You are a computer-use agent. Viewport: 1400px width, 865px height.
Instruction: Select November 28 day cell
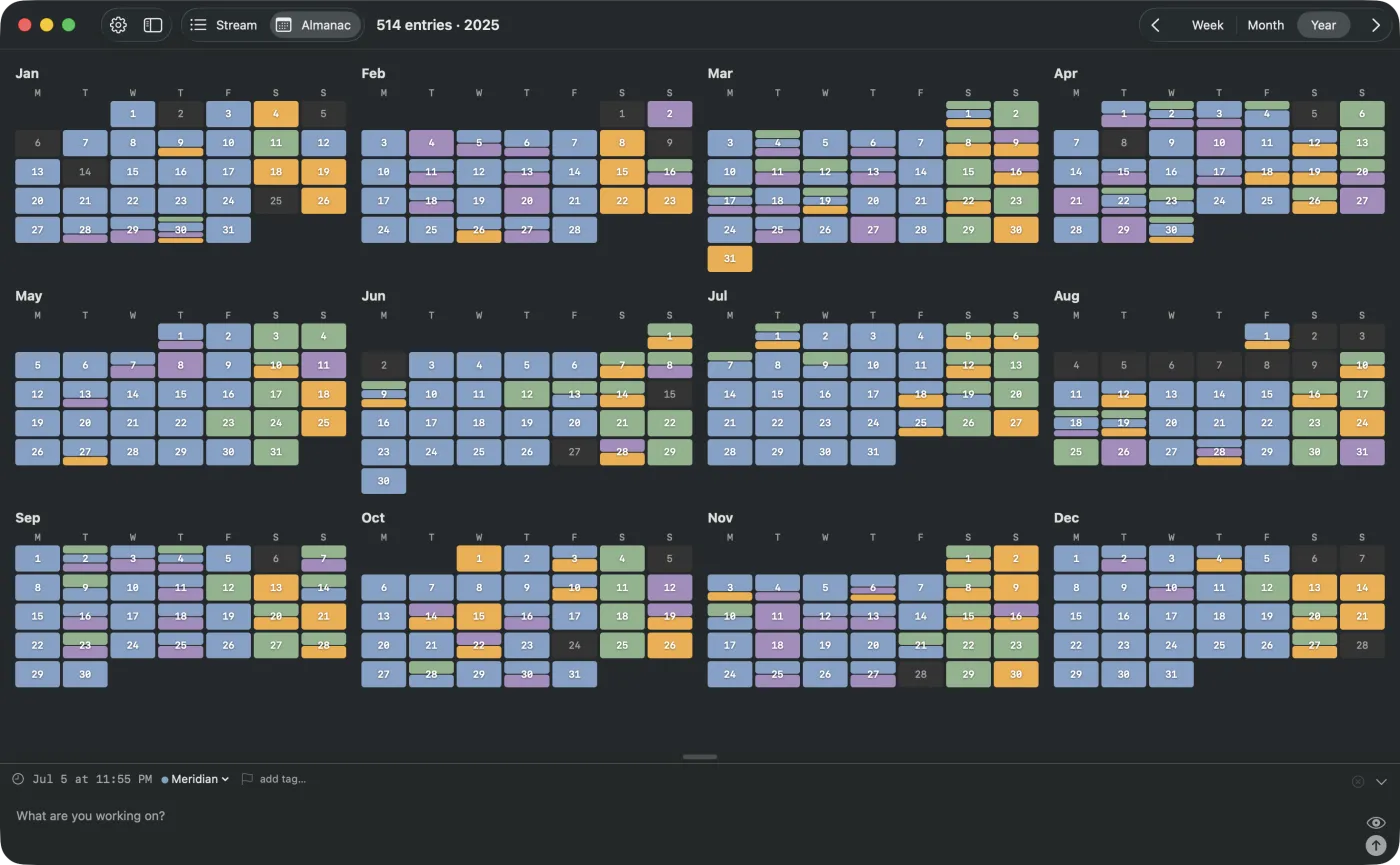point(921,674)
